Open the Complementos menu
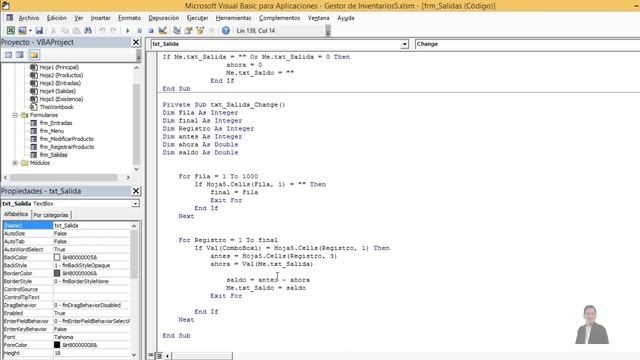640x360 pixels. click(279, 18)
